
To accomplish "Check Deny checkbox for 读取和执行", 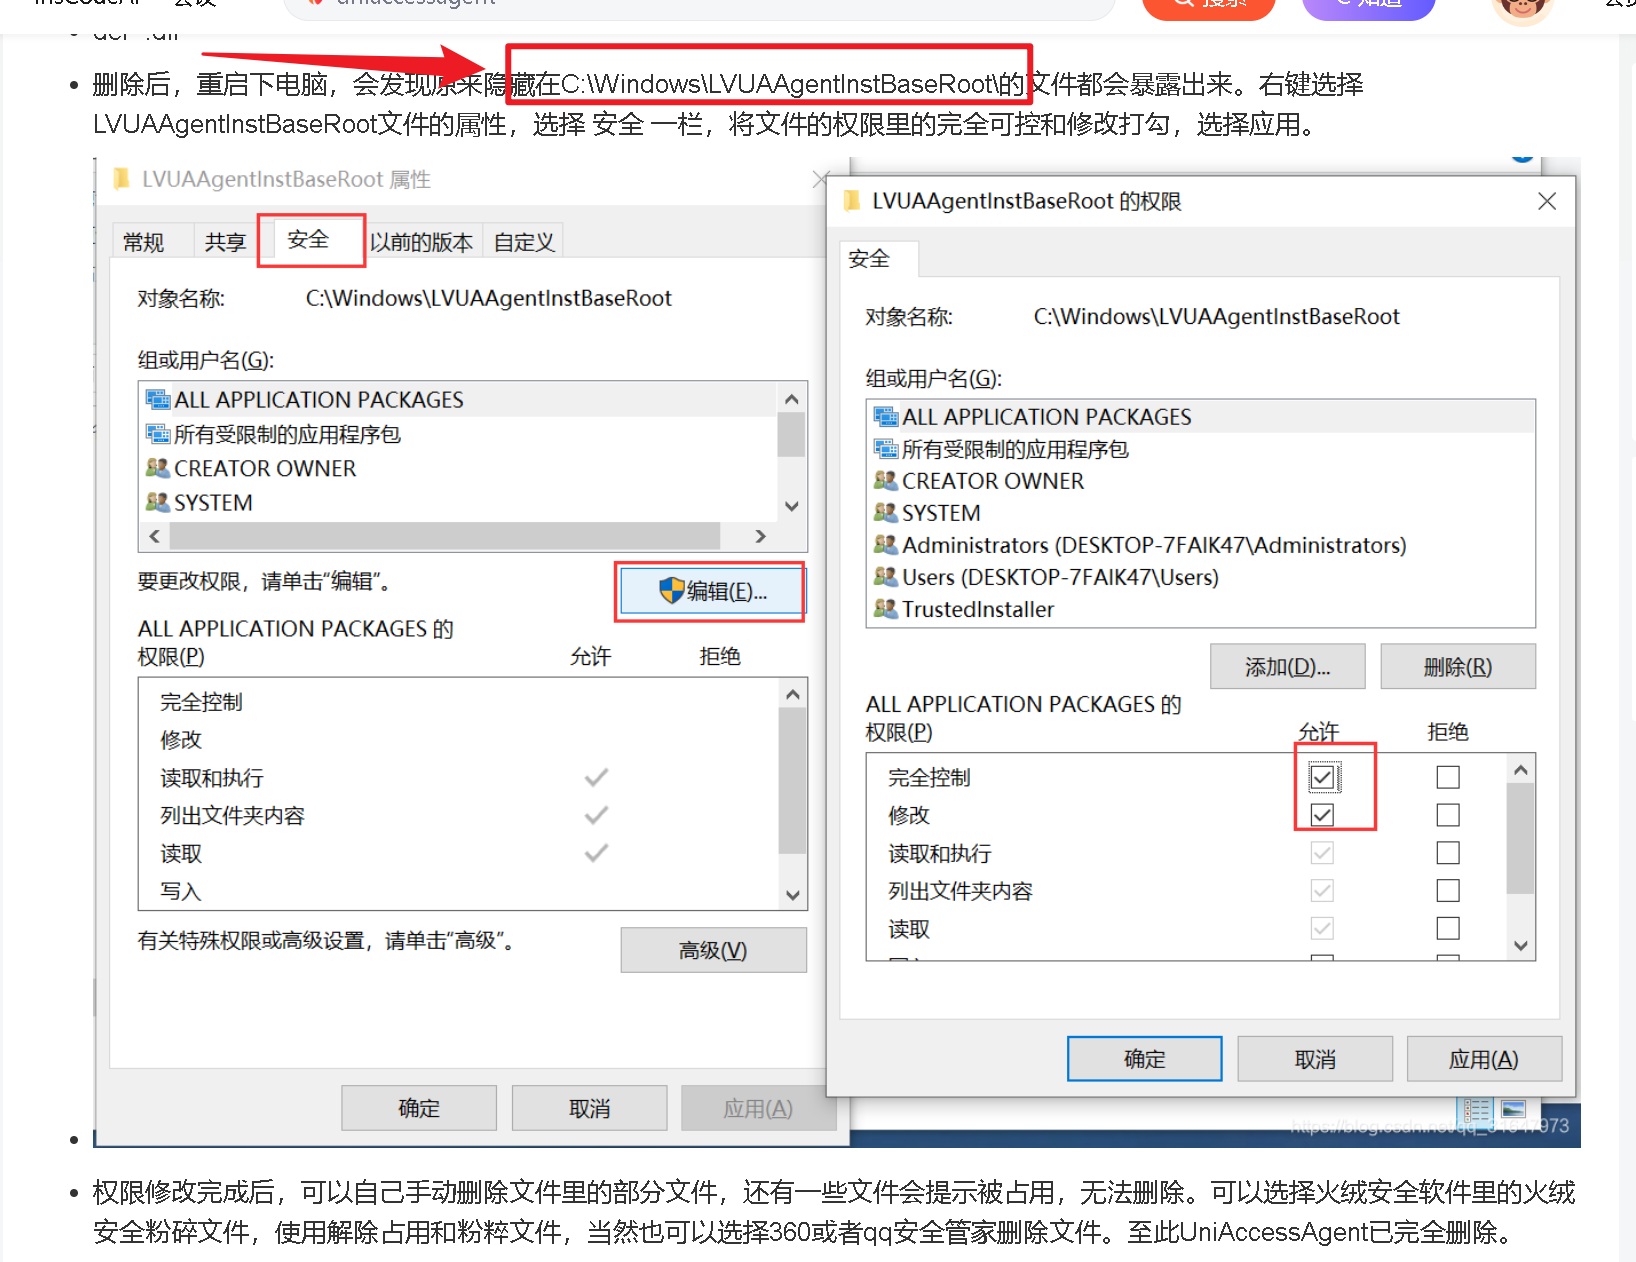I will pyautogui.click(x=1447, y=853).
